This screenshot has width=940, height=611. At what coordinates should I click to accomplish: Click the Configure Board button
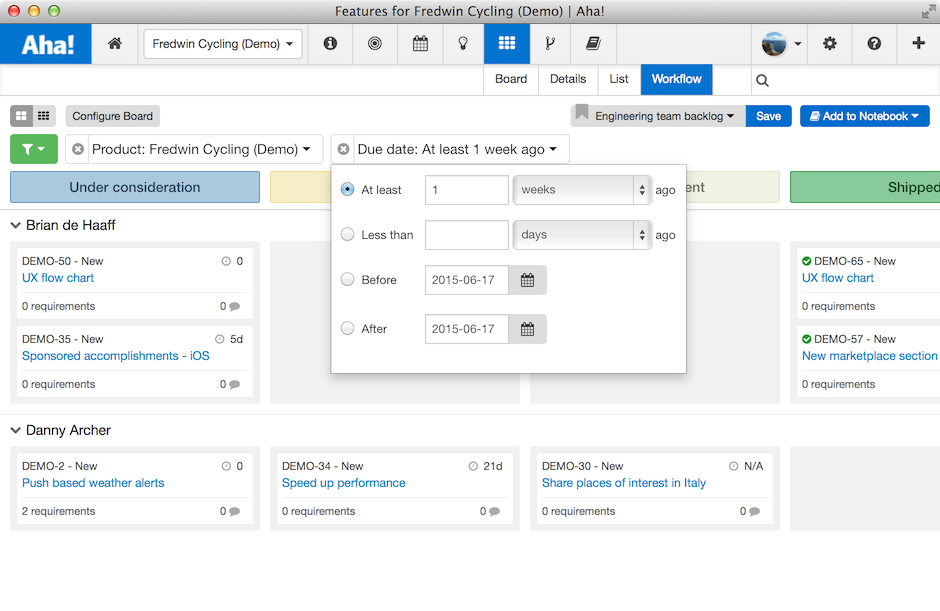113,116
